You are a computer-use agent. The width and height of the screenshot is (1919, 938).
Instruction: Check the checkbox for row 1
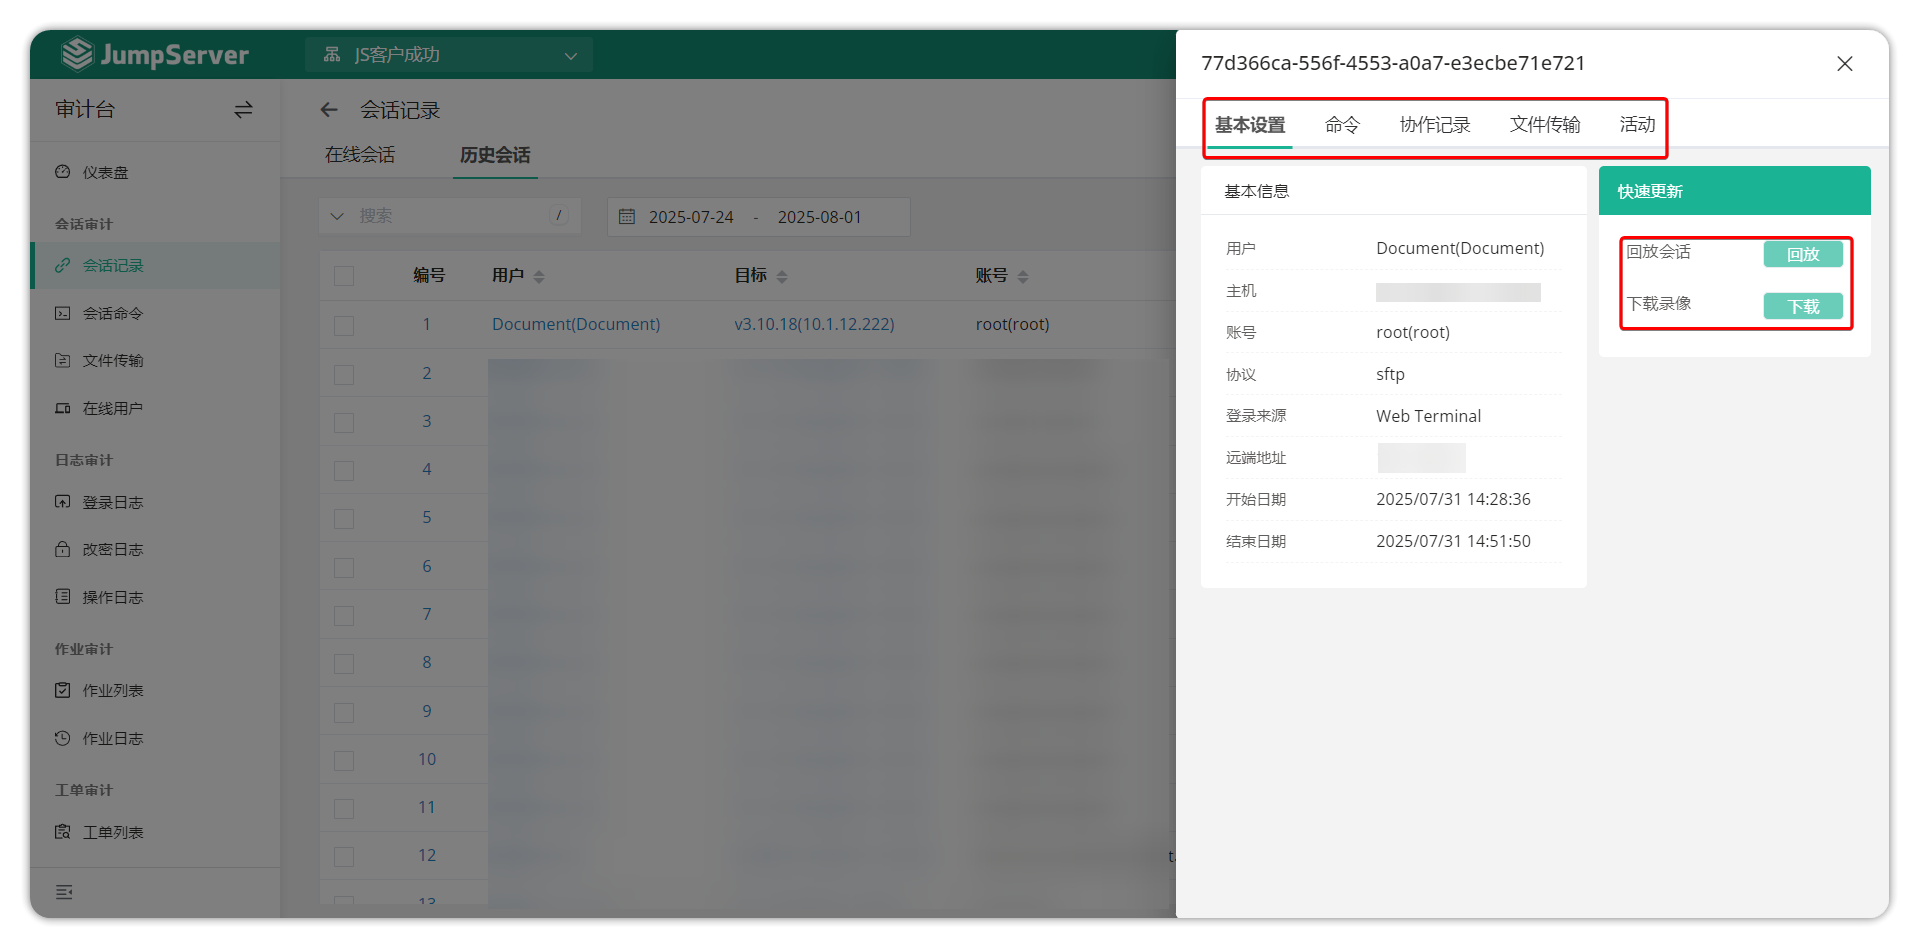pos(344,325)
